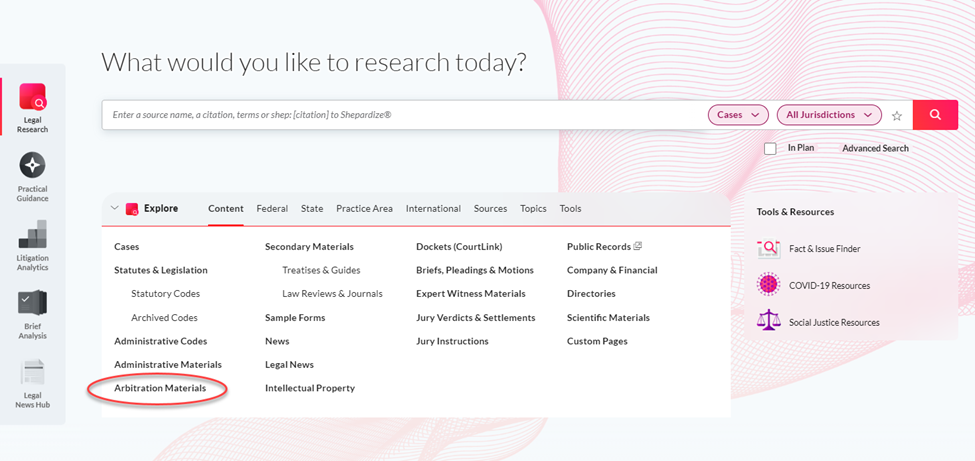Switch to the Topics tab
The width and height of the screenshot is (975, 461).
(x=534, y=209)
